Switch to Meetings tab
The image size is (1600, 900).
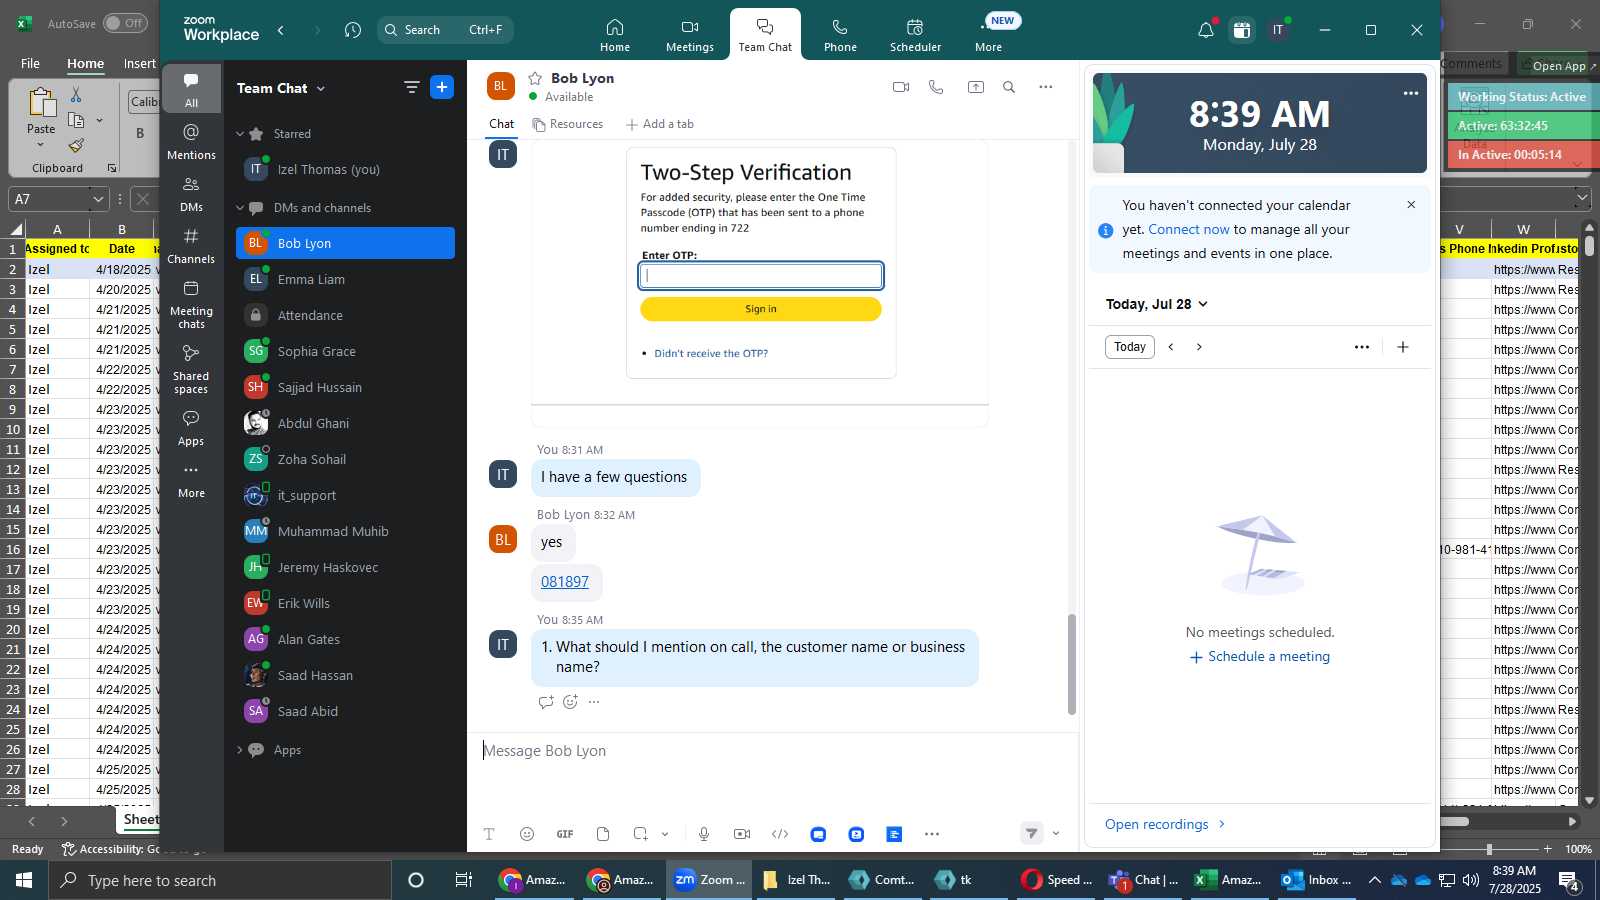(690, 34)
